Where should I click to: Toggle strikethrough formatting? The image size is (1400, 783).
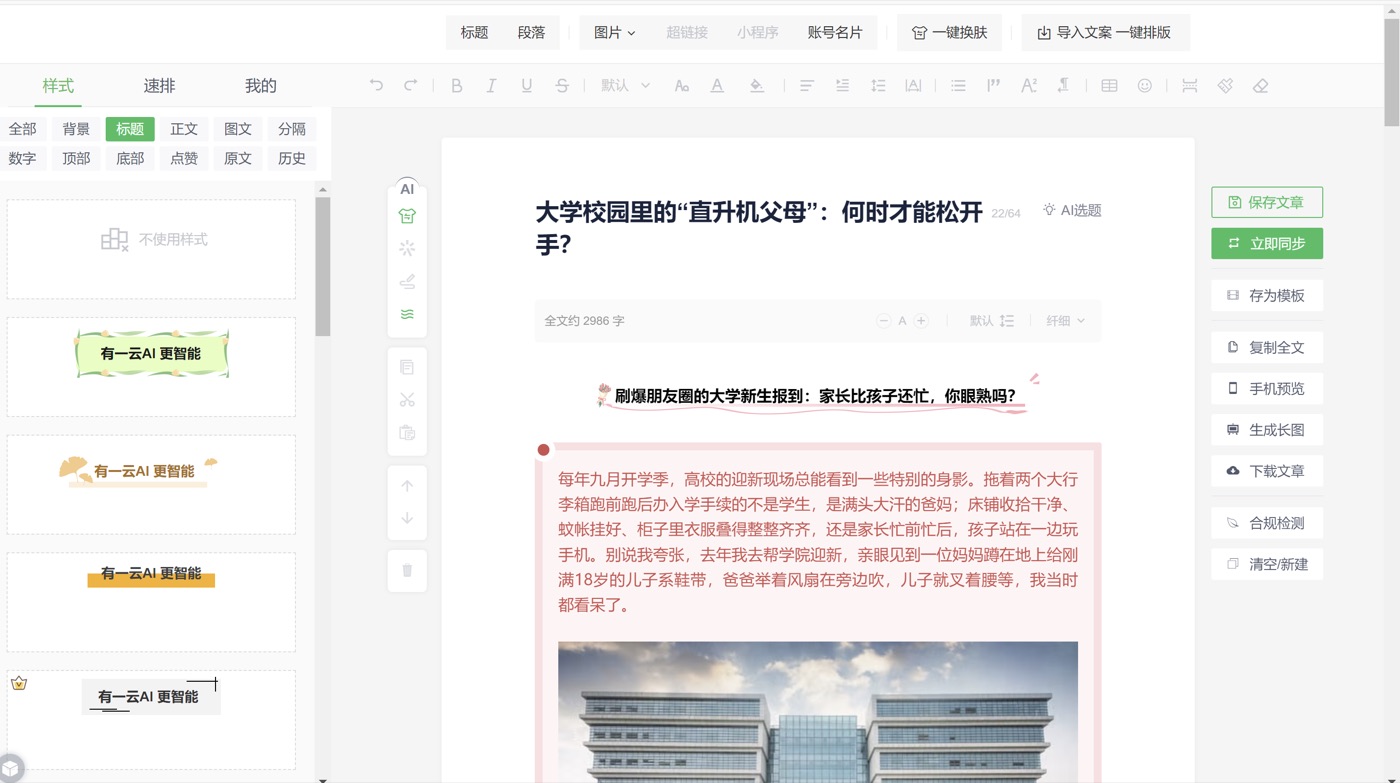[562, 86]
